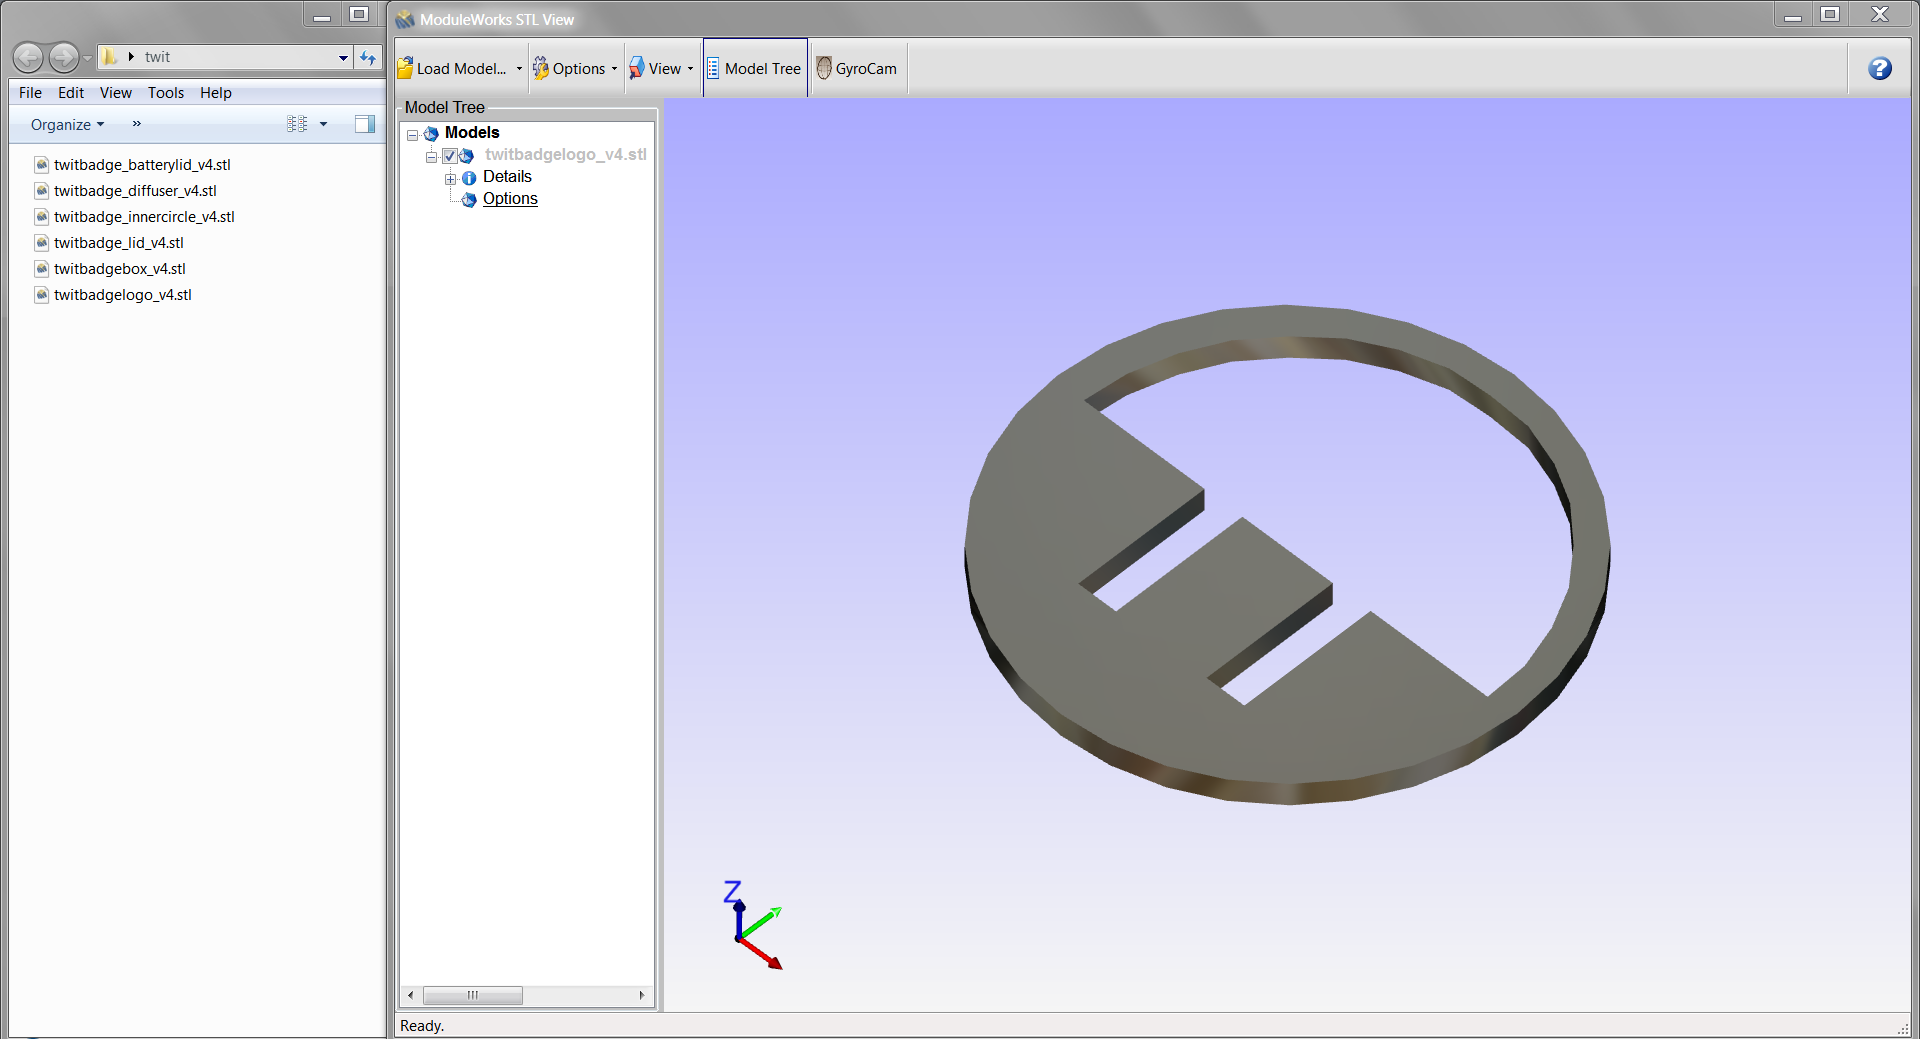1920x1039 pixels.
Task: Collapse the Models root node
Action: (412, 134)
